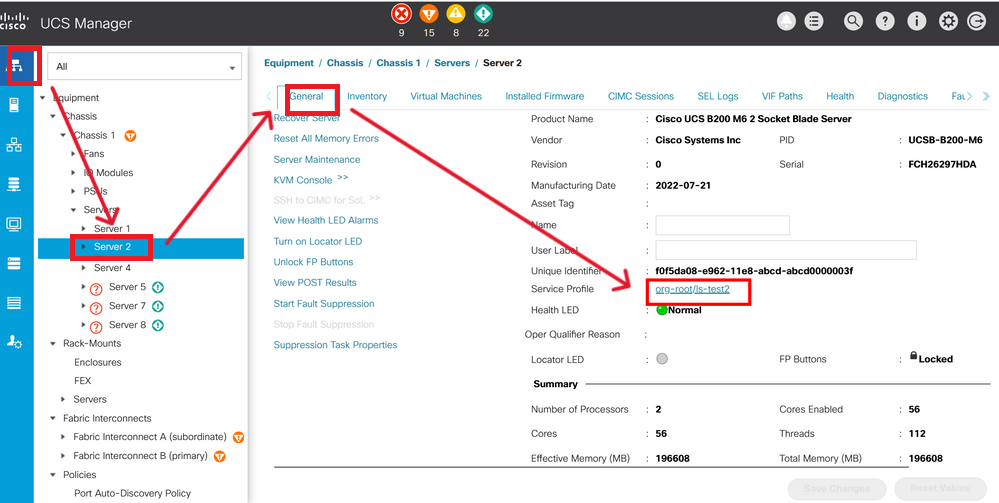The width and height of the screenshot is (999, 503).
Task: Click Fabric Interconnect B fault badge
Action: pyautogui.click(x=220, y=456)
